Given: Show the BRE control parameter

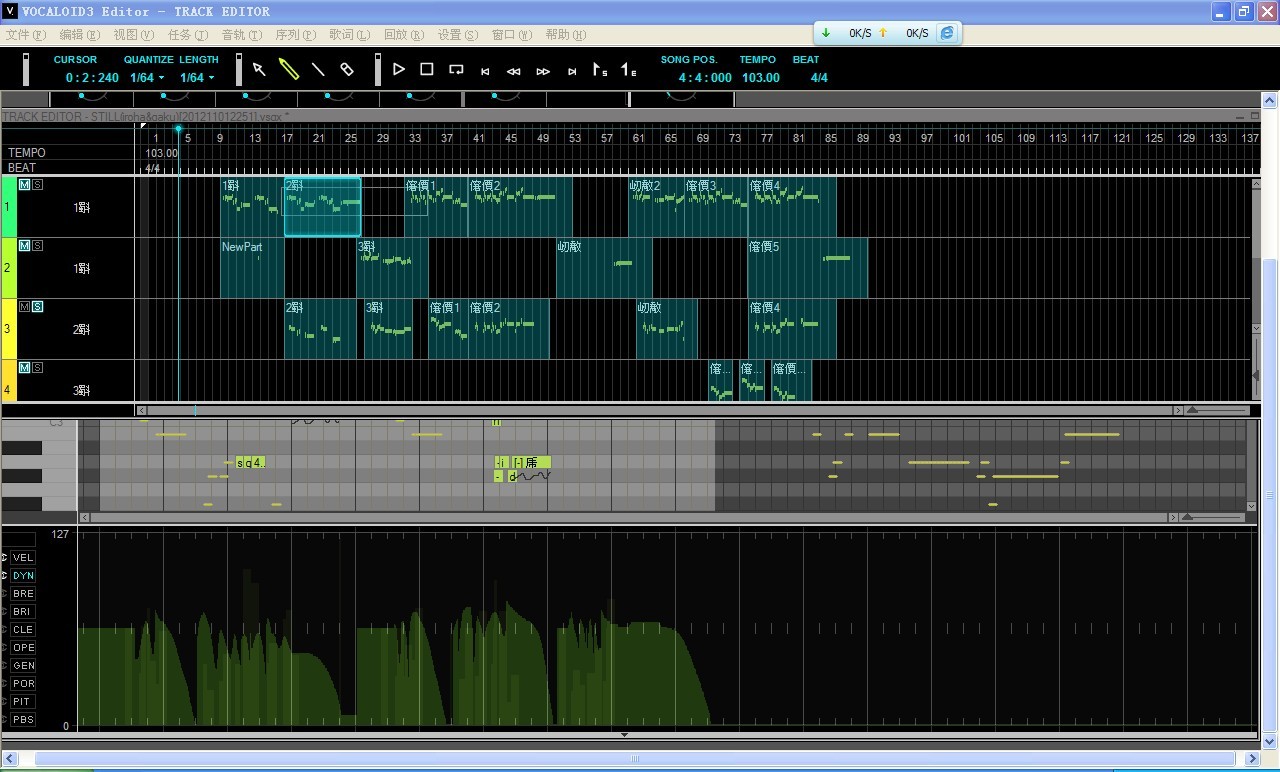Looking at the screenshot, I should (22, 594).
